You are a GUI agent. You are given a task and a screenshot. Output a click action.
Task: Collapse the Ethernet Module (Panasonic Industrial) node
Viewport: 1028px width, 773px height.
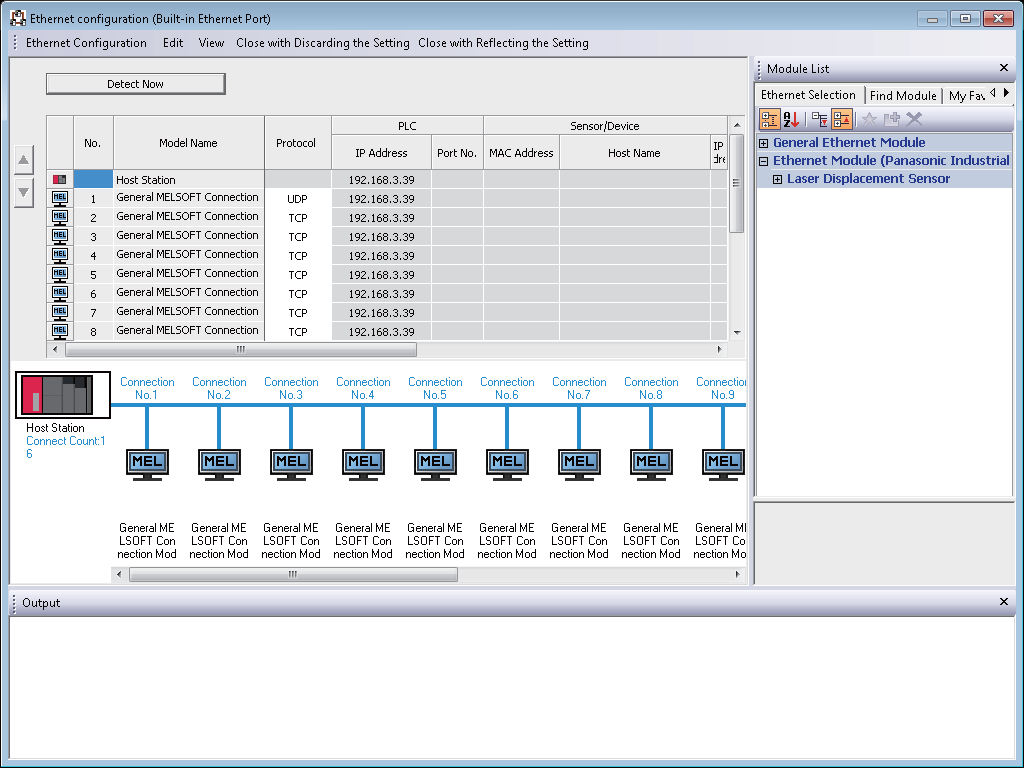pyautogui.click(x=764, y=161)
